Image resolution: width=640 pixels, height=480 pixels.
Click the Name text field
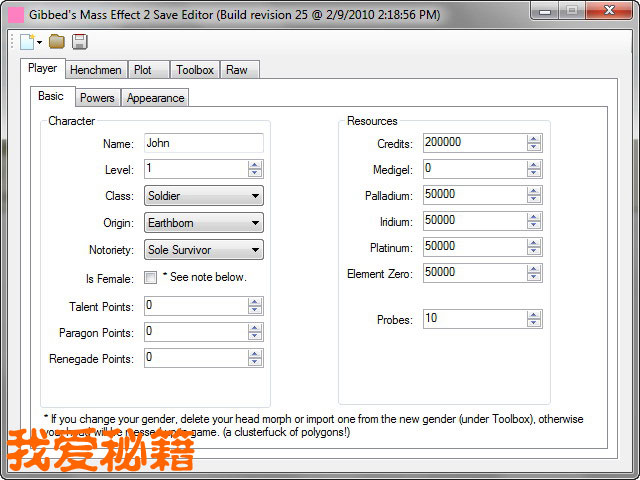point(203,143)
